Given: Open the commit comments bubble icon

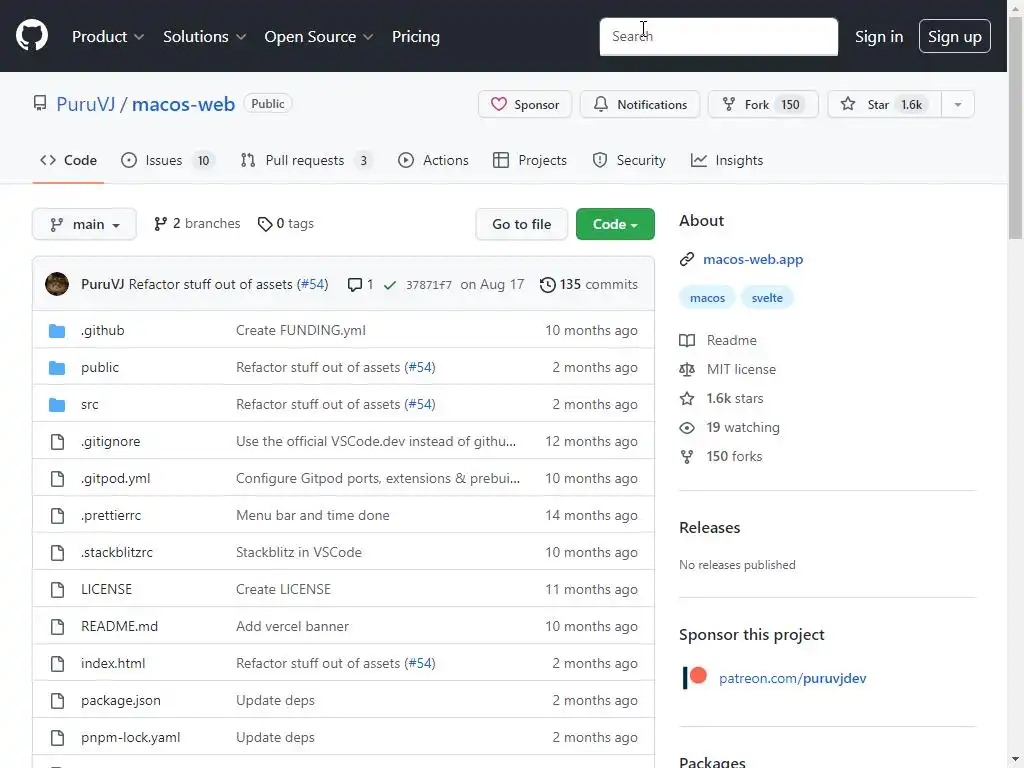Looking at the screenshot, I should [x=355, y=285].
